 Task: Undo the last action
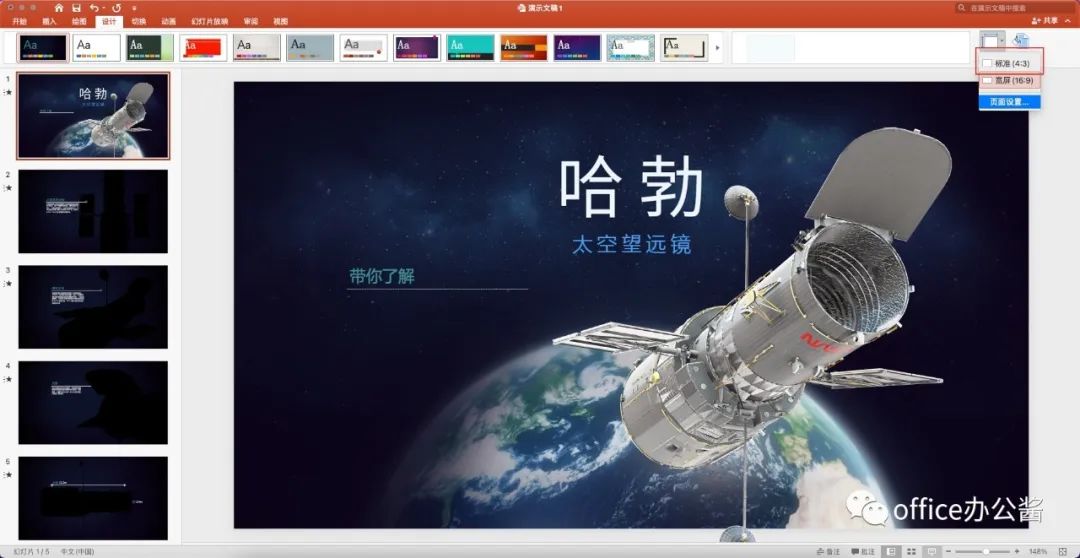point(93,8)
